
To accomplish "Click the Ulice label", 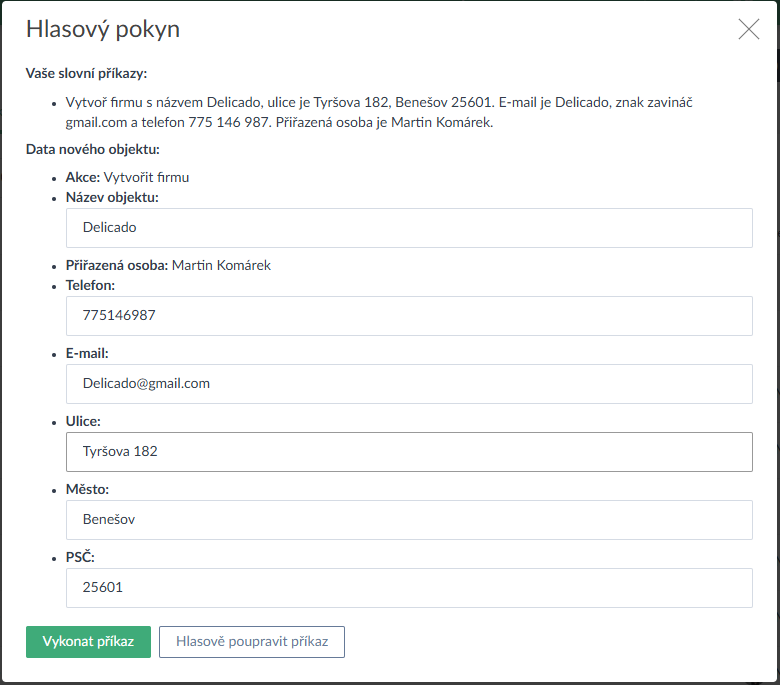I will tap(83, 421).
